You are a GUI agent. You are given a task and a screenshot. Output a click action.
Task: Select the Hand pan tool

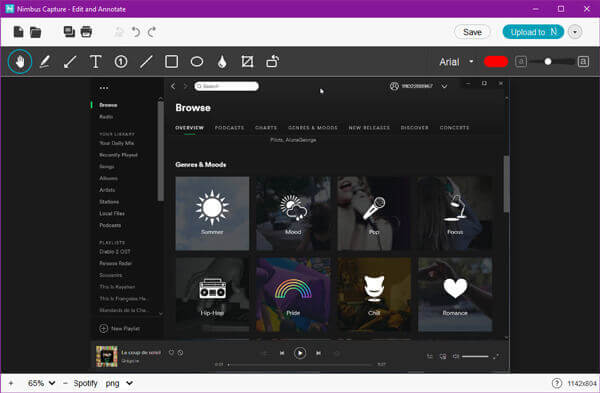[x=20, y=61]
